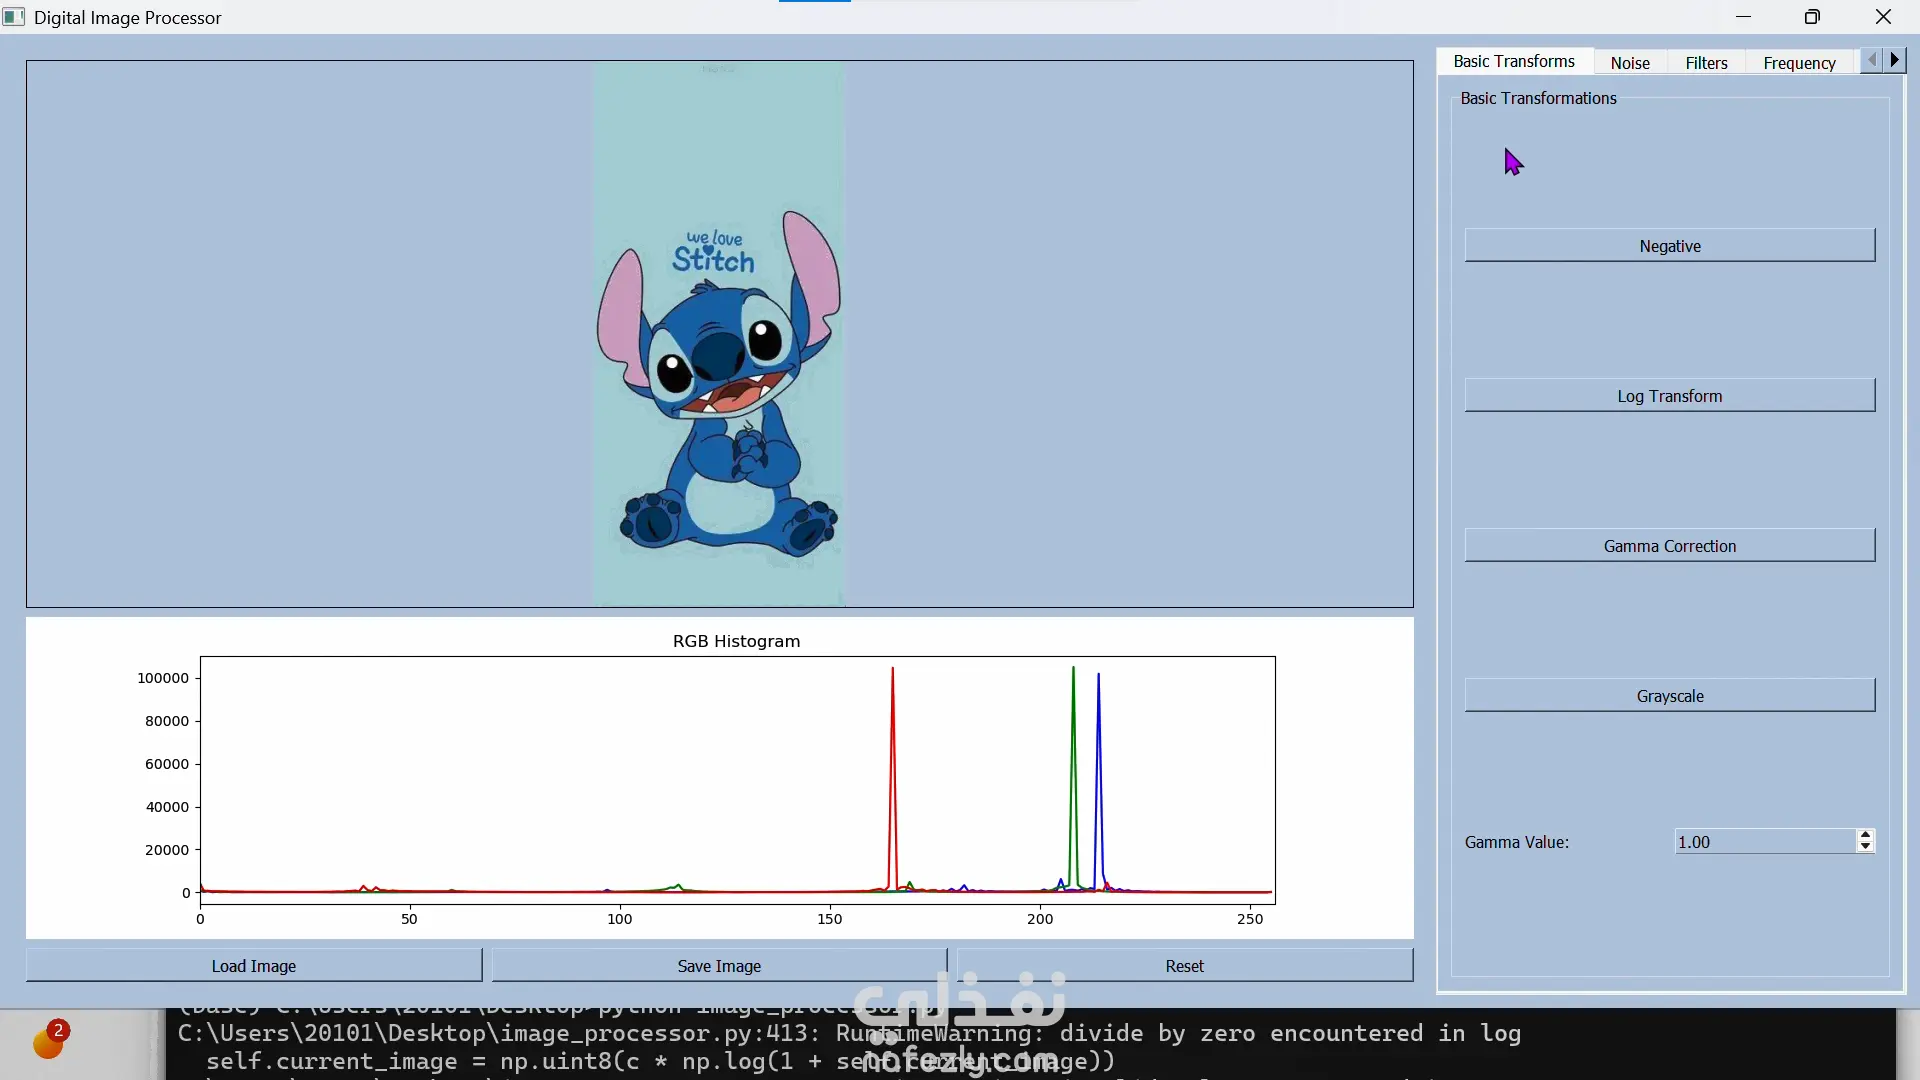Minimize the Digital Image Processor window
1920x1080 pixels.
(1743, 17)
